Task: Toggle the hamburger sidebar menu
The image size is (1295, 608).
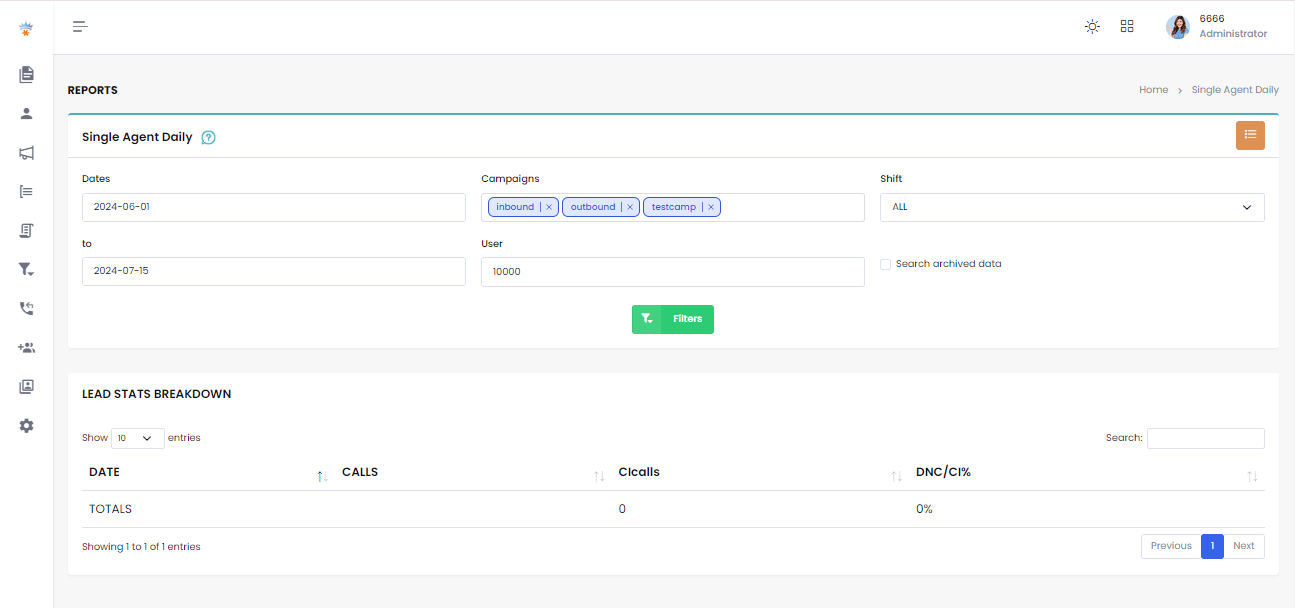Action: pos(80,27)
